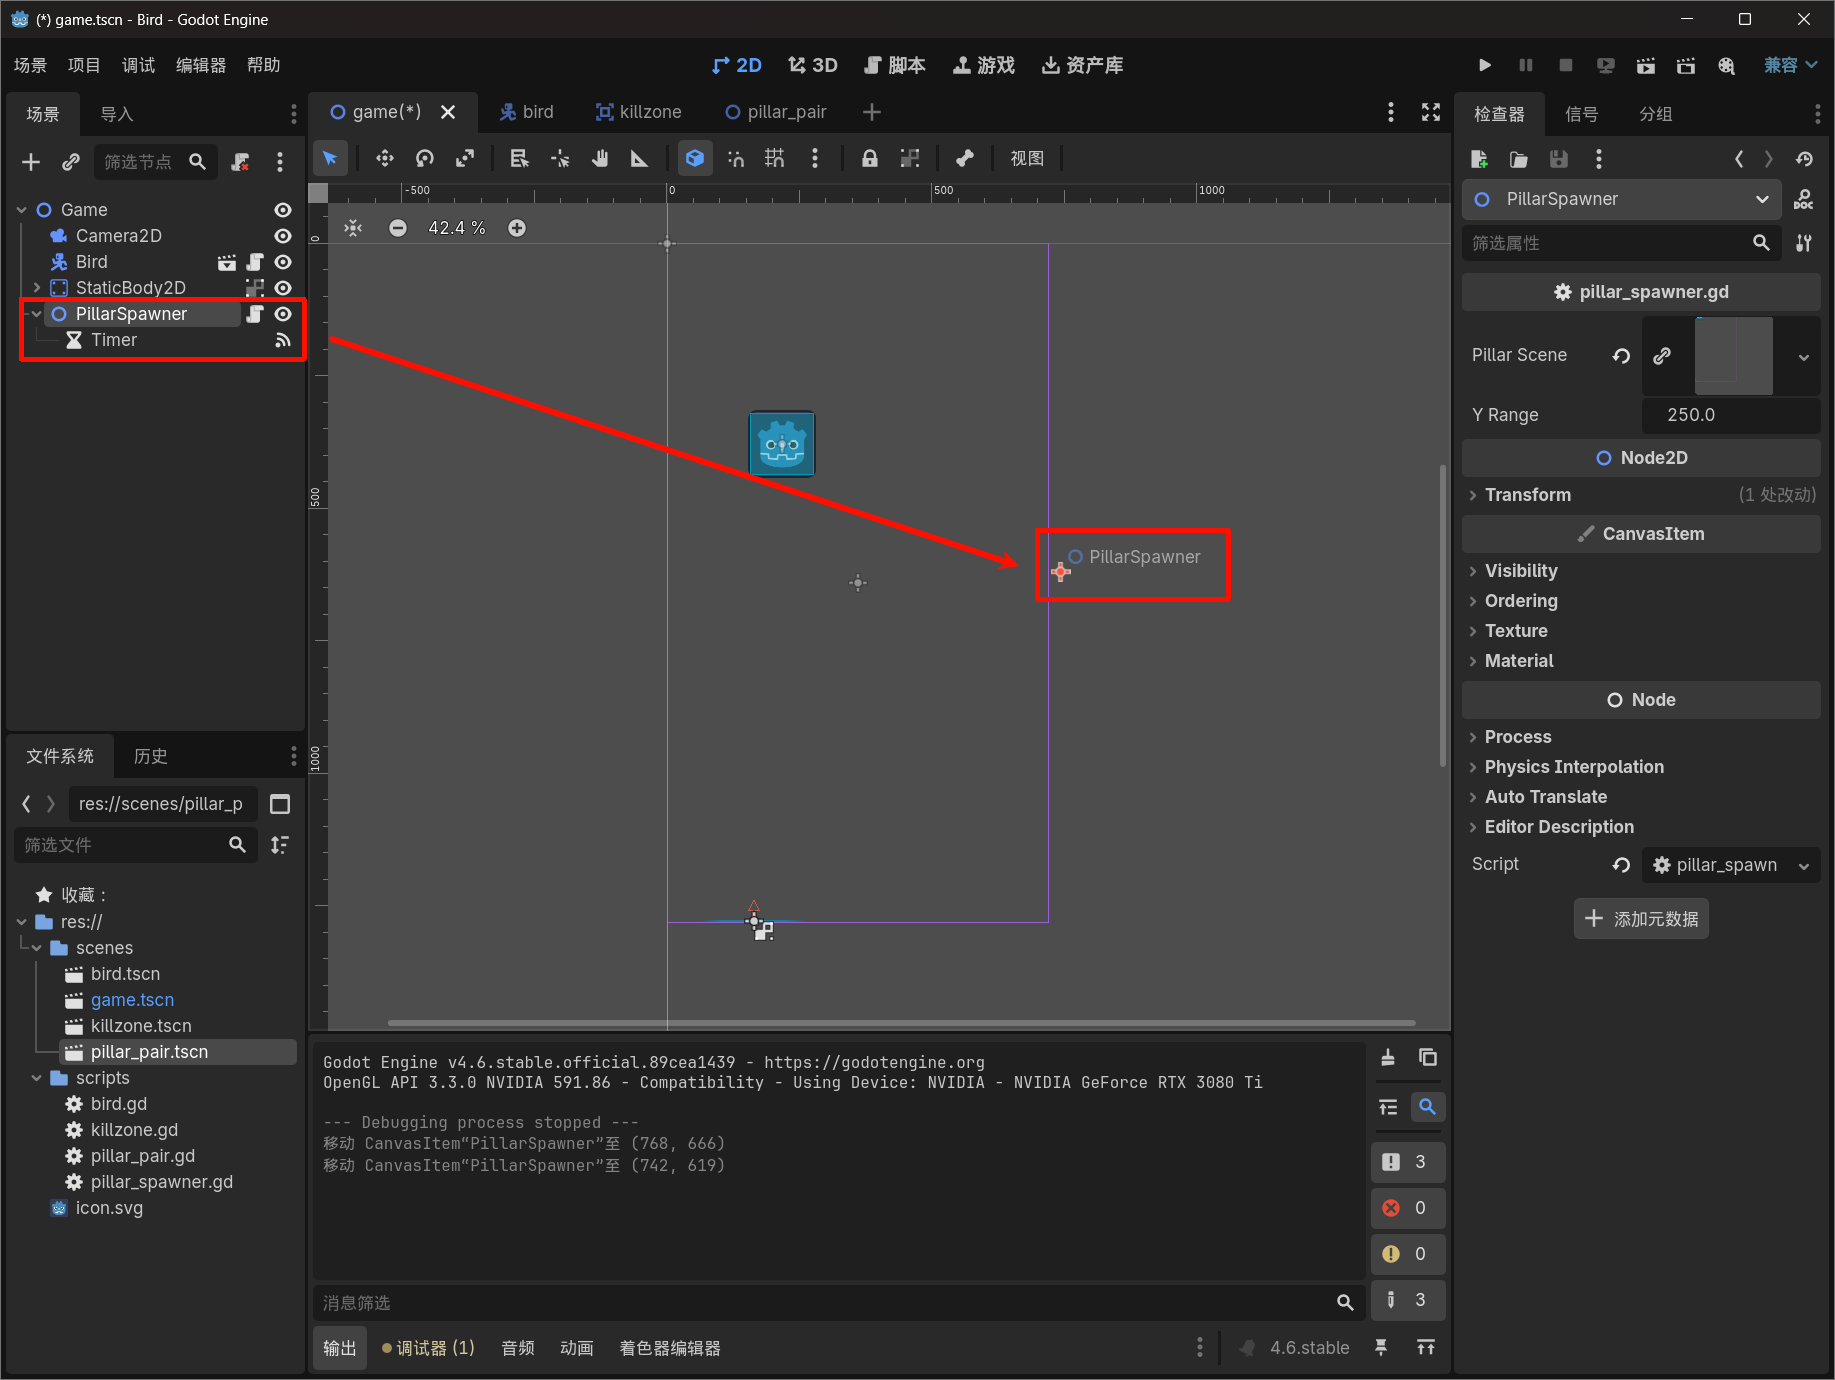Hide the Camera2D node
This screenshot has height=1380, width=1835.
(x=283, y=236)
